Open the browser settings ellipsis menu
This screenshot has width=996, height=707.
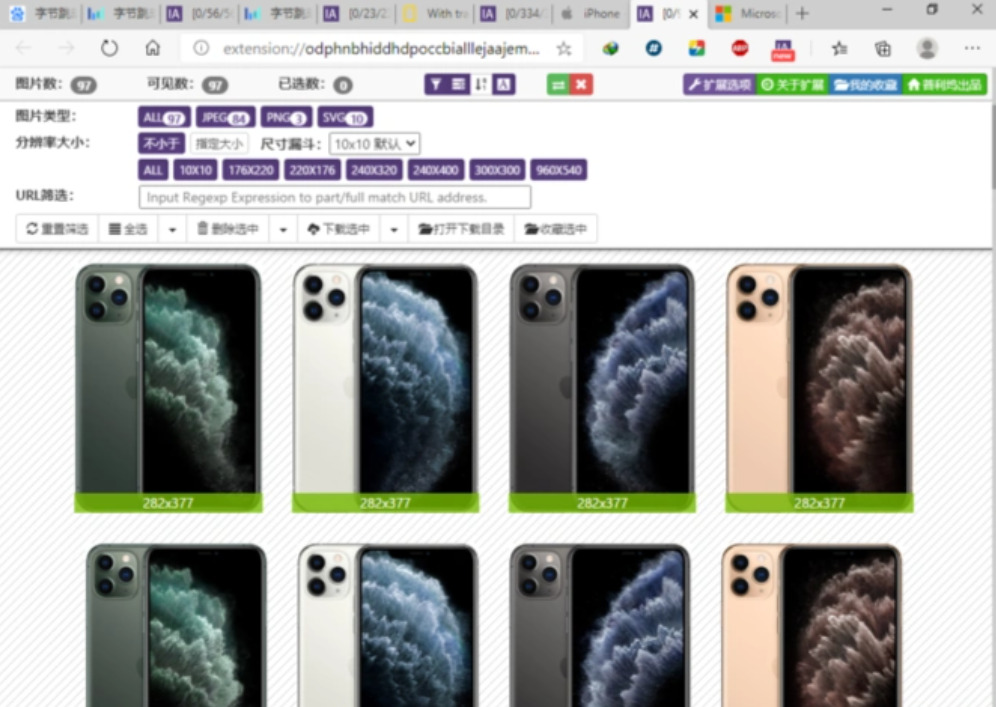[972, 48]
